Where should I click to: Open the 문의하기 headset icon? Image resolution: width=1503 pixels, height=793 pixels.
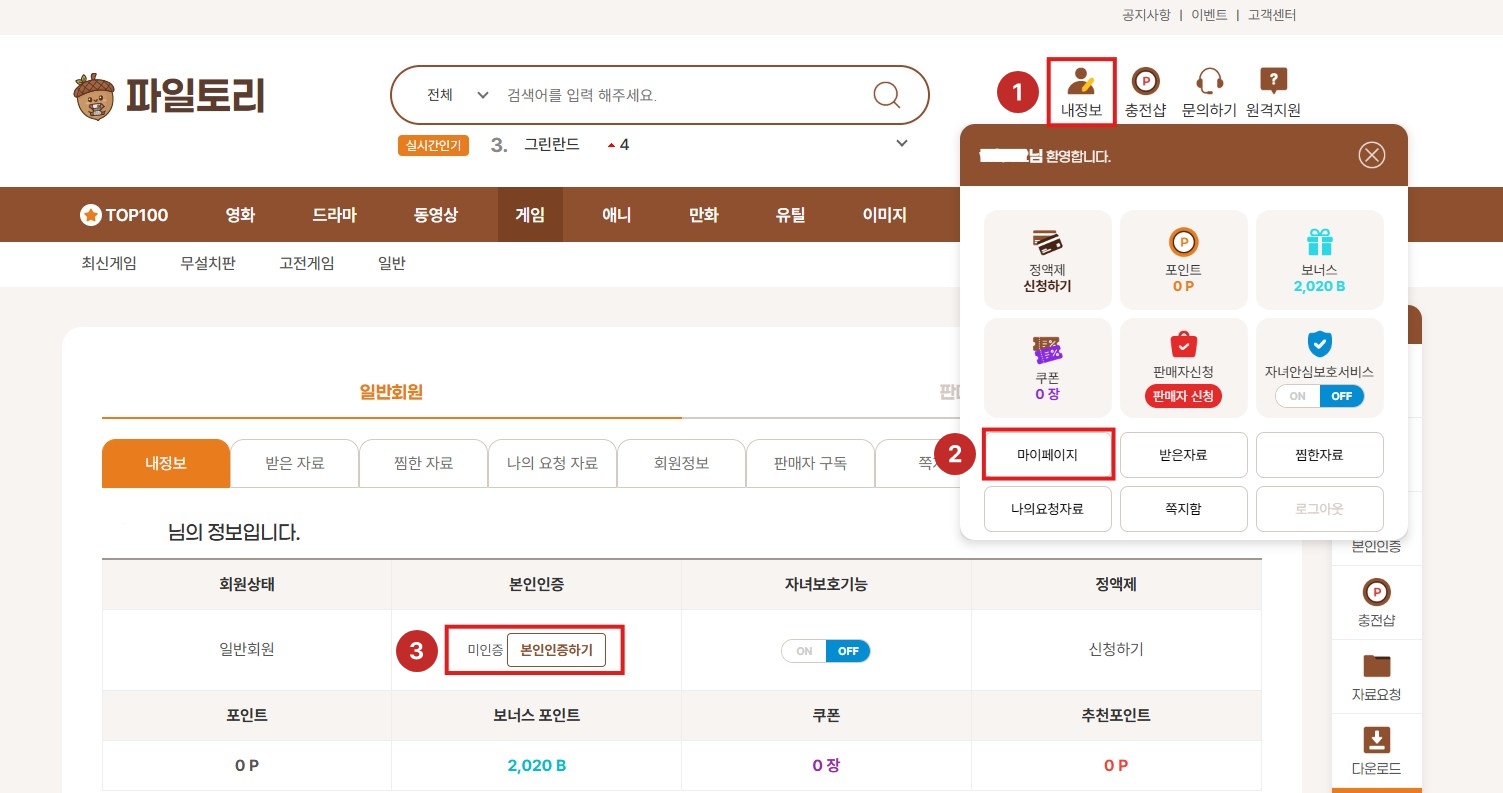1209,81
